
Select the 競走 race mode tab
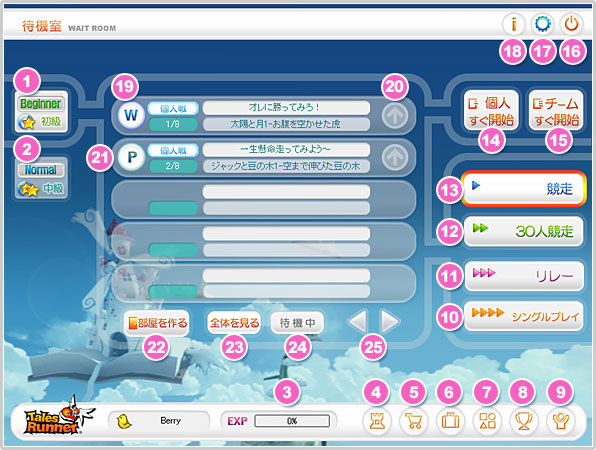(x=524, y=189)
